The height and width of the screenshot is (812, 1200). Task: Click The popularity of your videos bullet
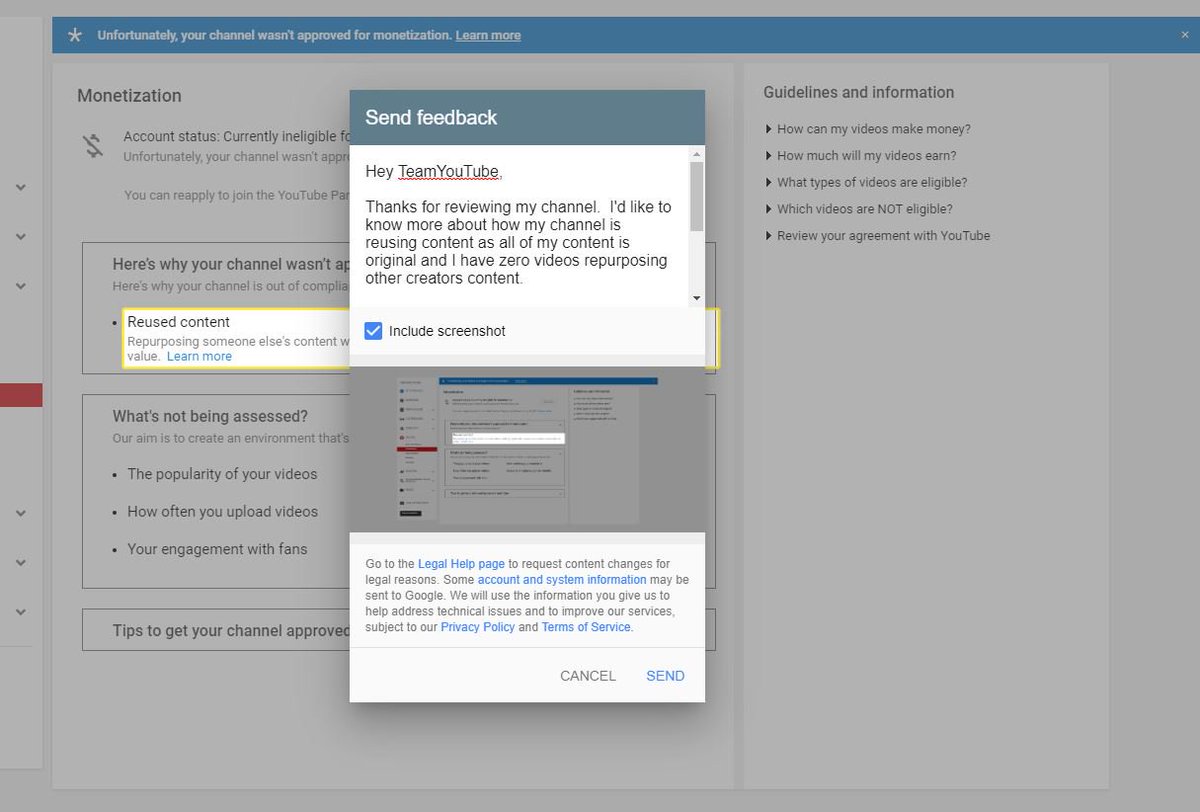pyautogui.click(x=222, y=474)
